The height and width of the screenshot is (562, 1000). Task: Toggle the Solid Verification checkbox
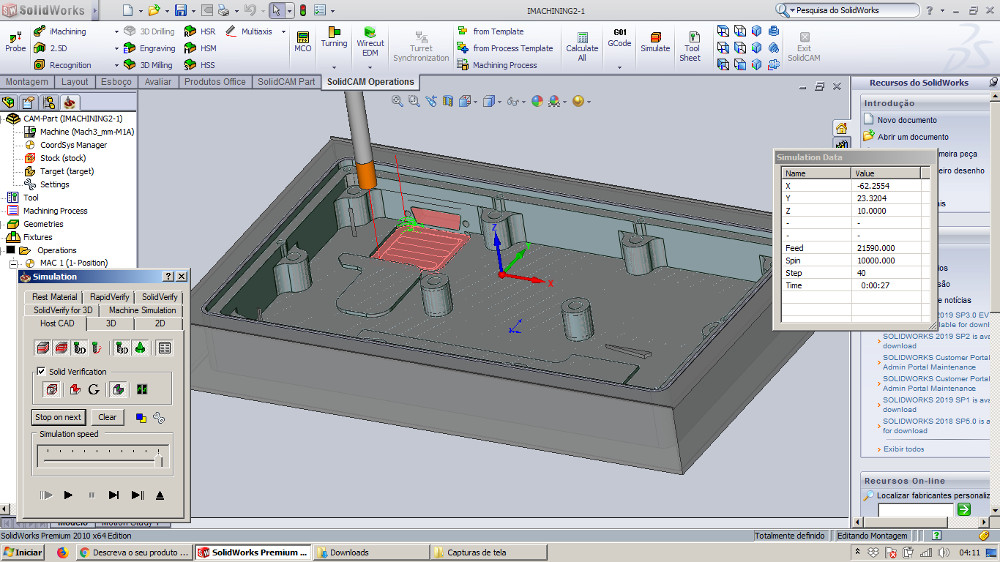point(41,371)
